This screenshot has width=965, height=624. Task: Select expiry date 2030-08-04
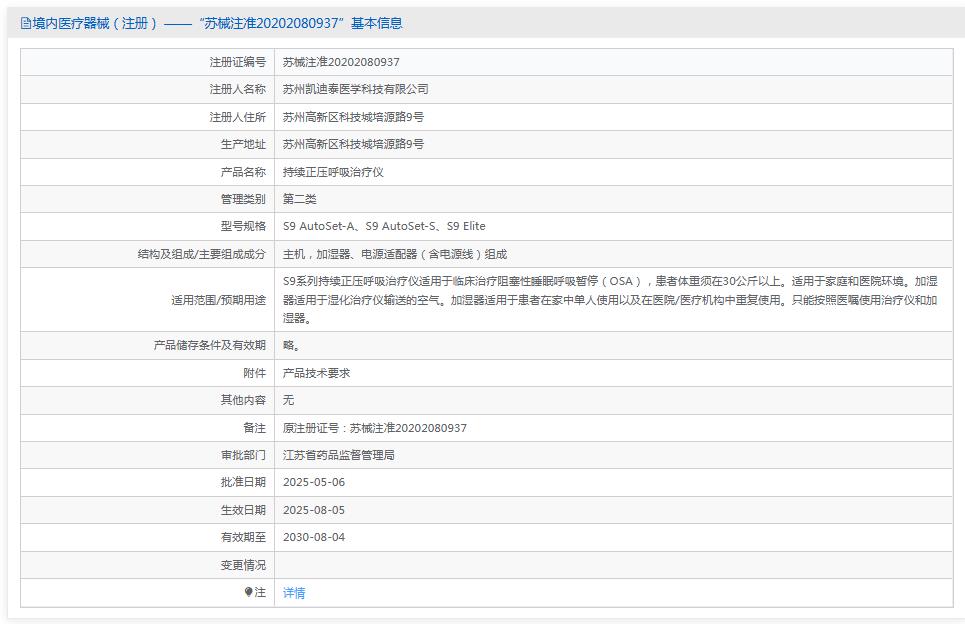314,537
